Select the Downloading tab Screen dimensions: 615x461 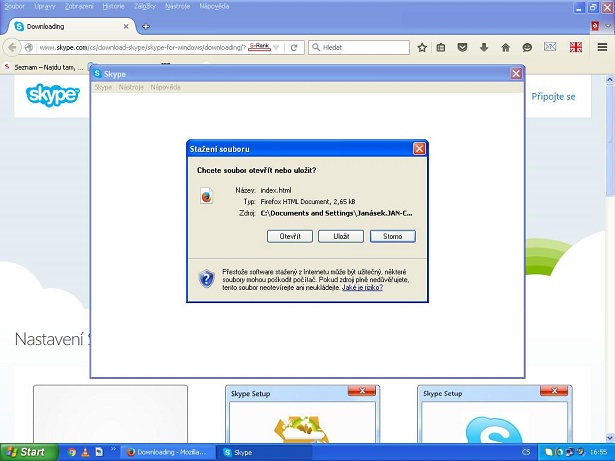(72, 26)
